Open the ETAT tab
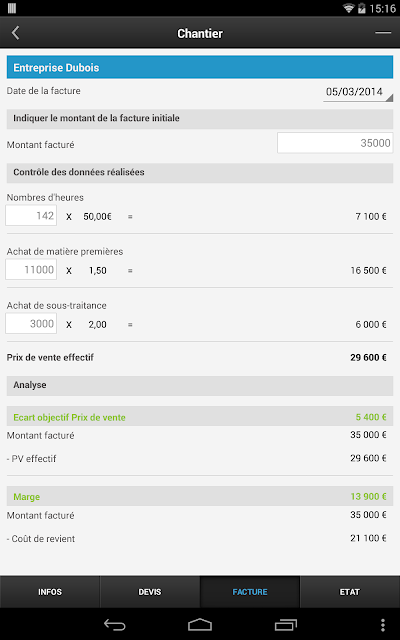The image size is (400, 640). [x=350, y=592]
